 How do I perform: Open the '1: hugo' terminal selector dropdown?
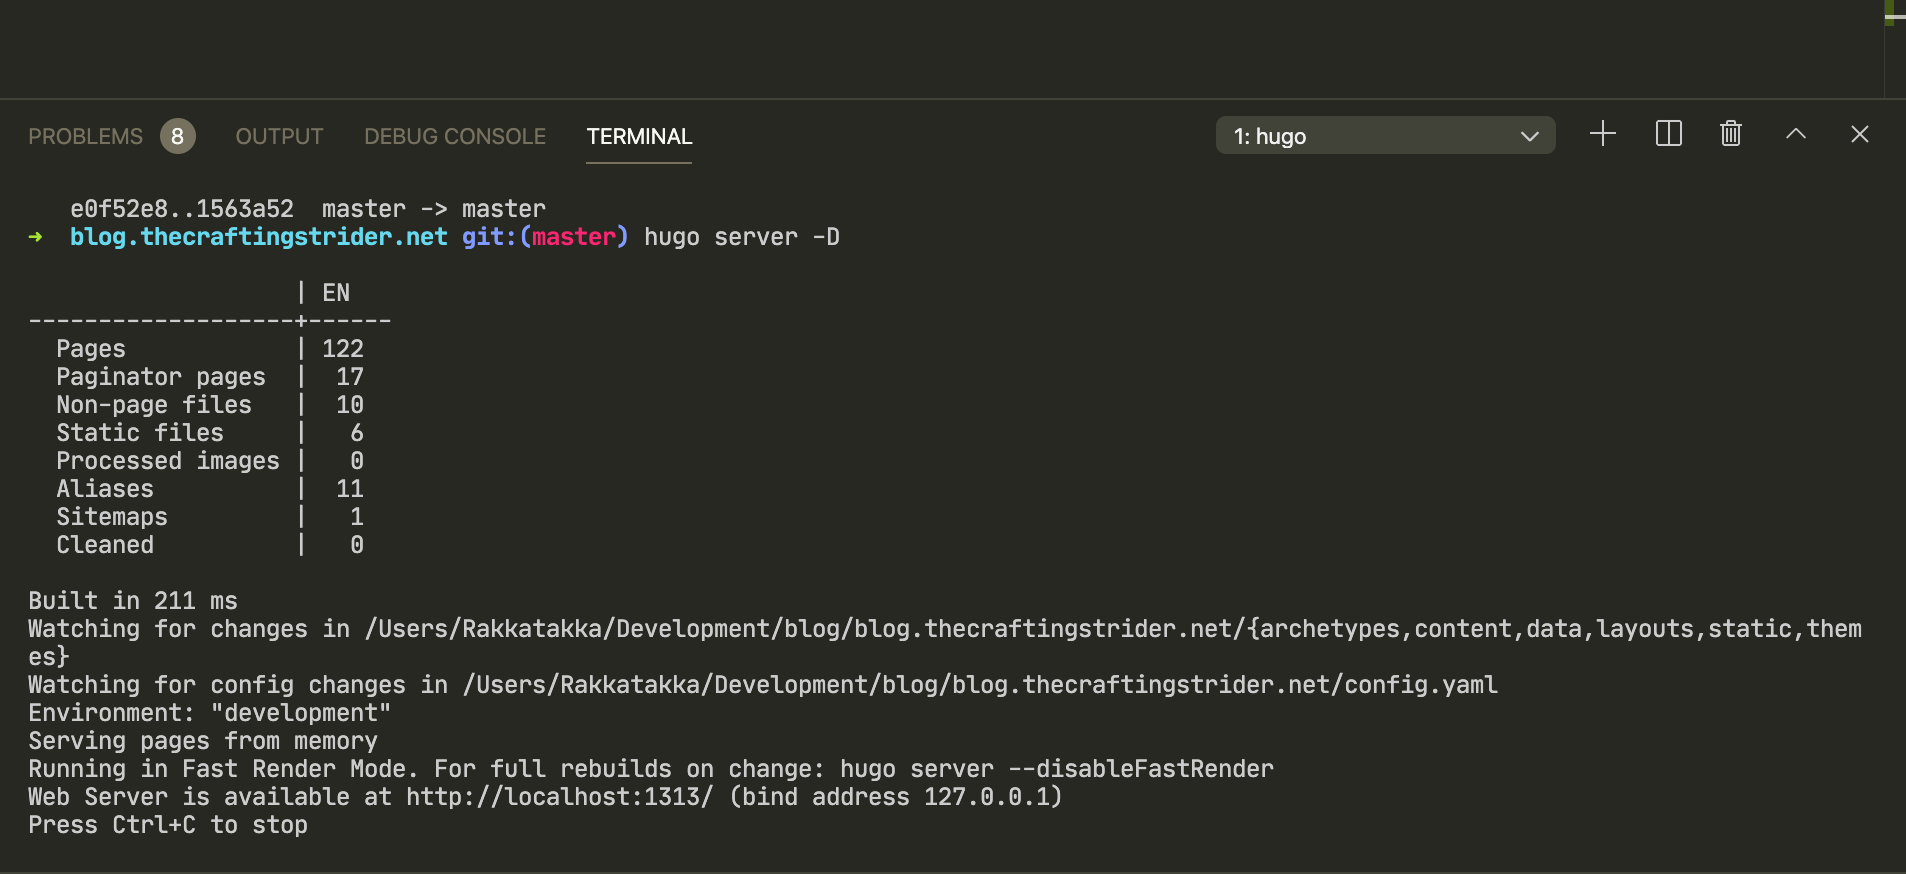(1385, 135)
